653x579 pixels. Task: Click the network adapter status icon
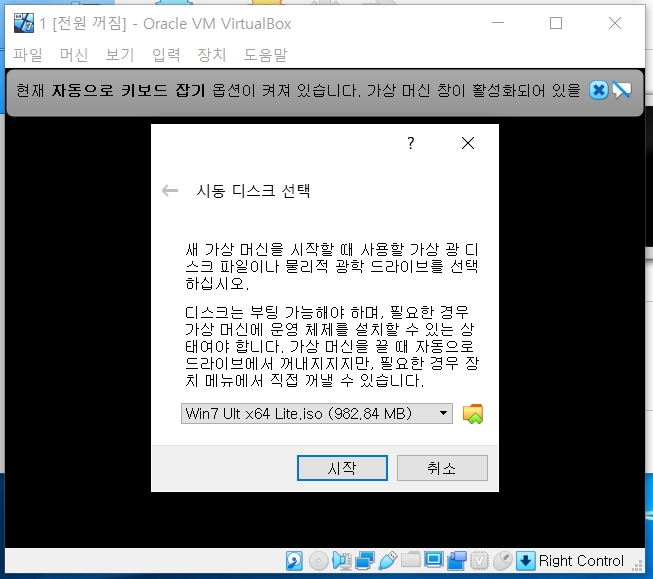coord(365,561)
